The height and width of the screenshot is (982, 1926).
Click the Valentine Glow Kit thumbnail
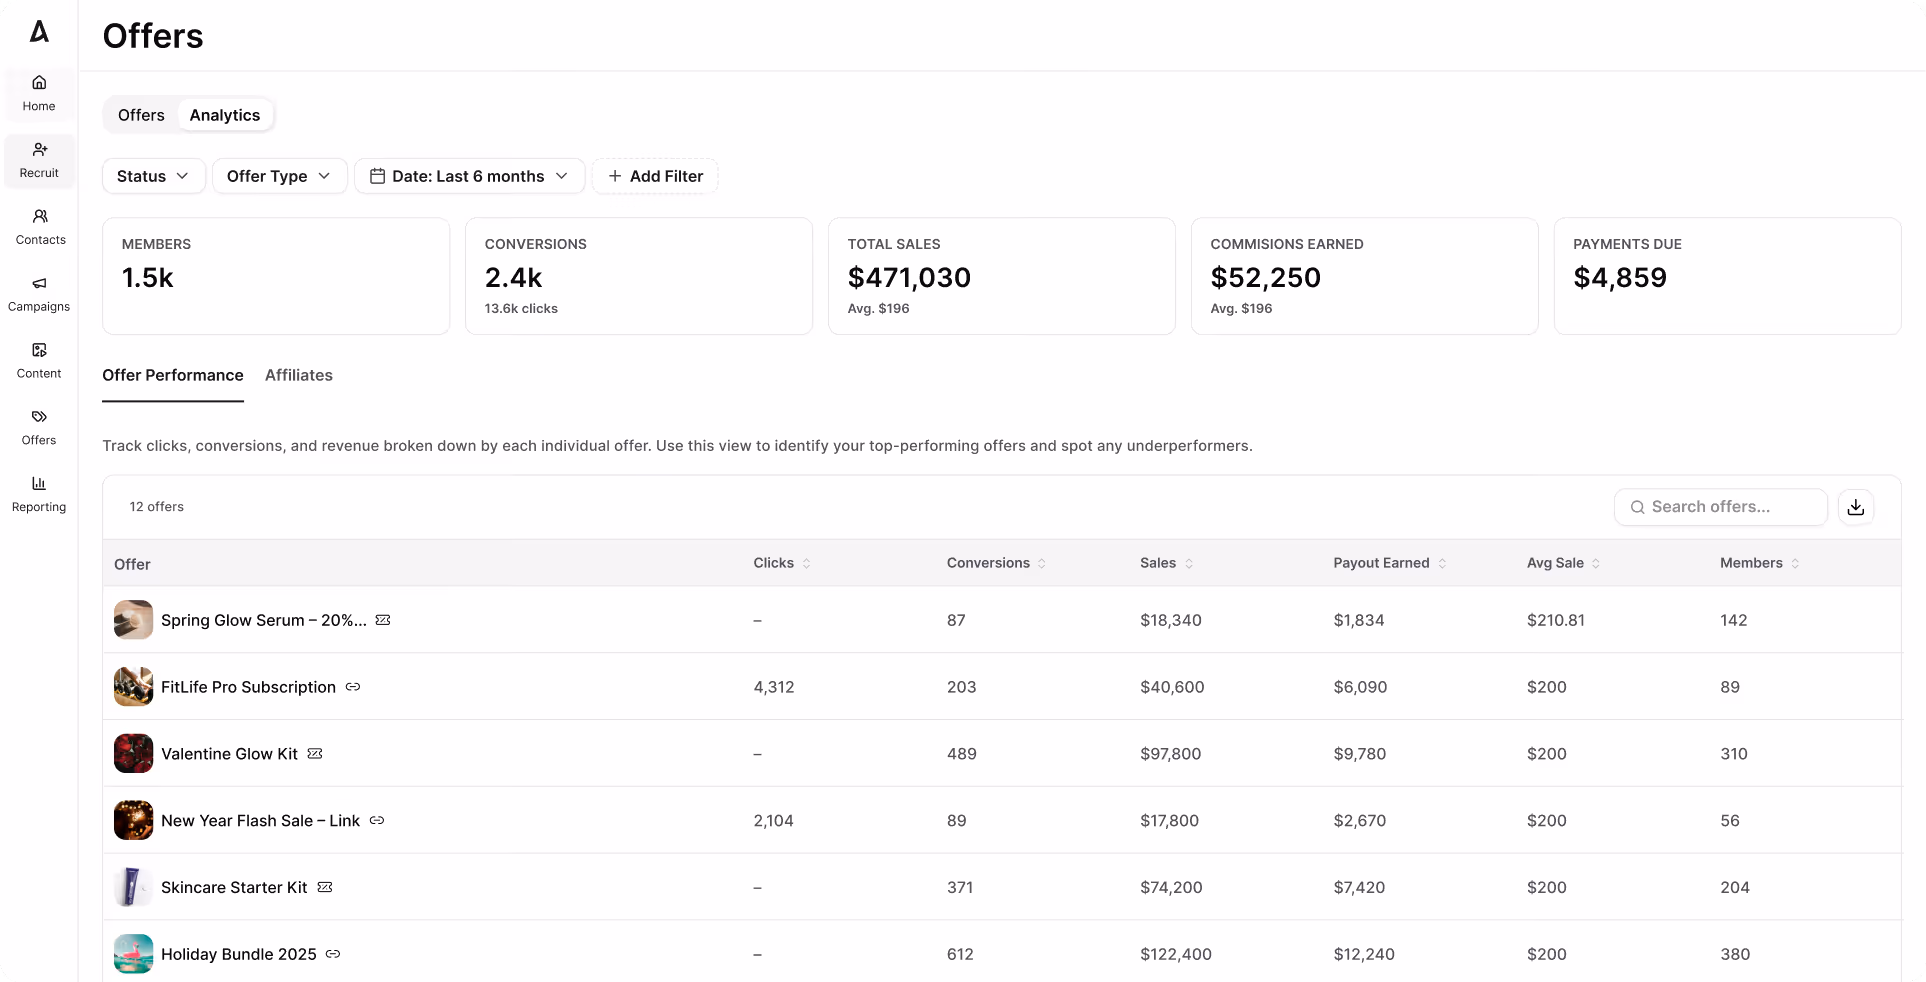[133, 754]
